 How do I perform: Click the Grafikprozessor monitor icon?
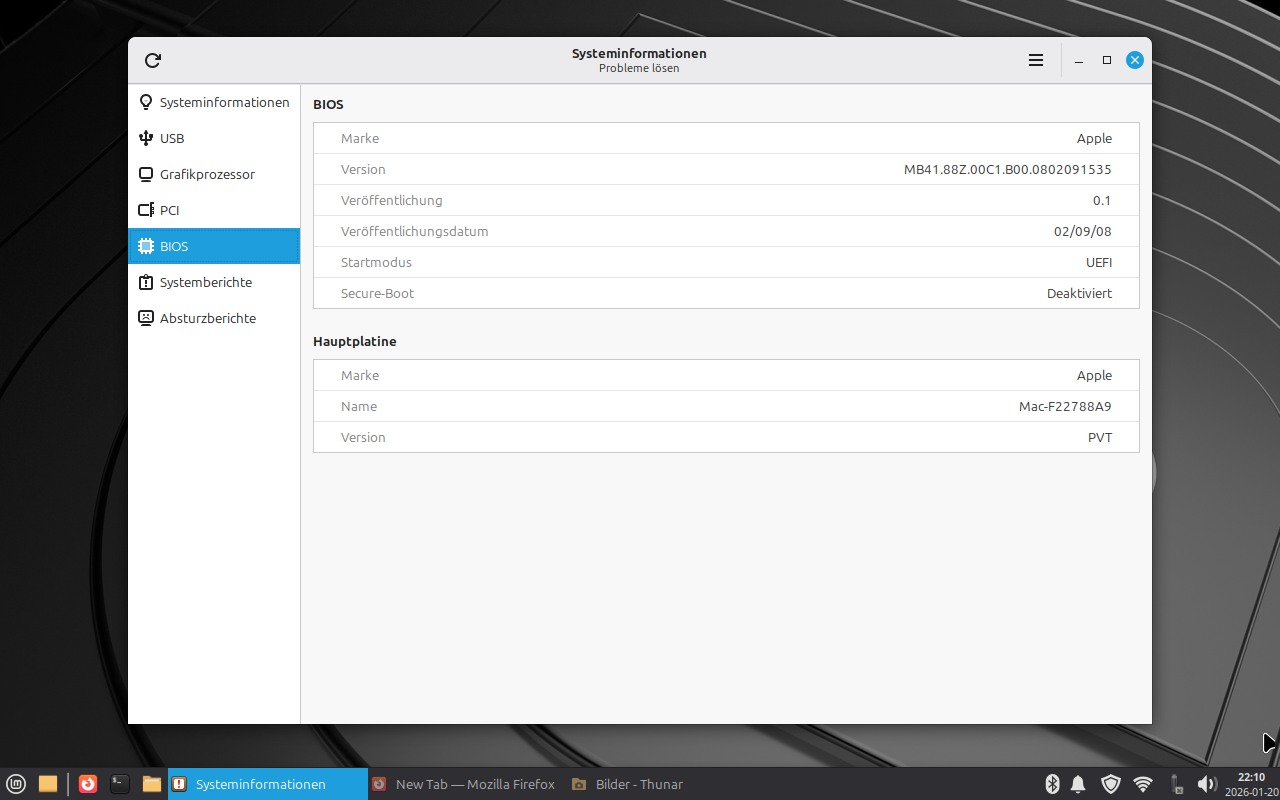(146, 174)
